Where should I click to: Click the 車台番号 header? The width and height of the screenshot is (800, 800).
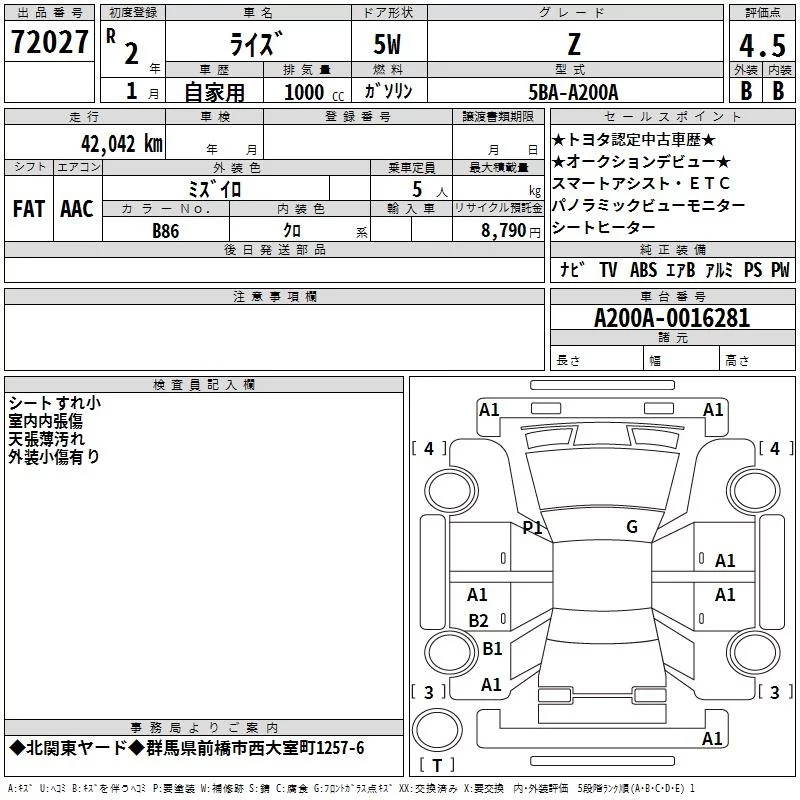click(672, 296)
